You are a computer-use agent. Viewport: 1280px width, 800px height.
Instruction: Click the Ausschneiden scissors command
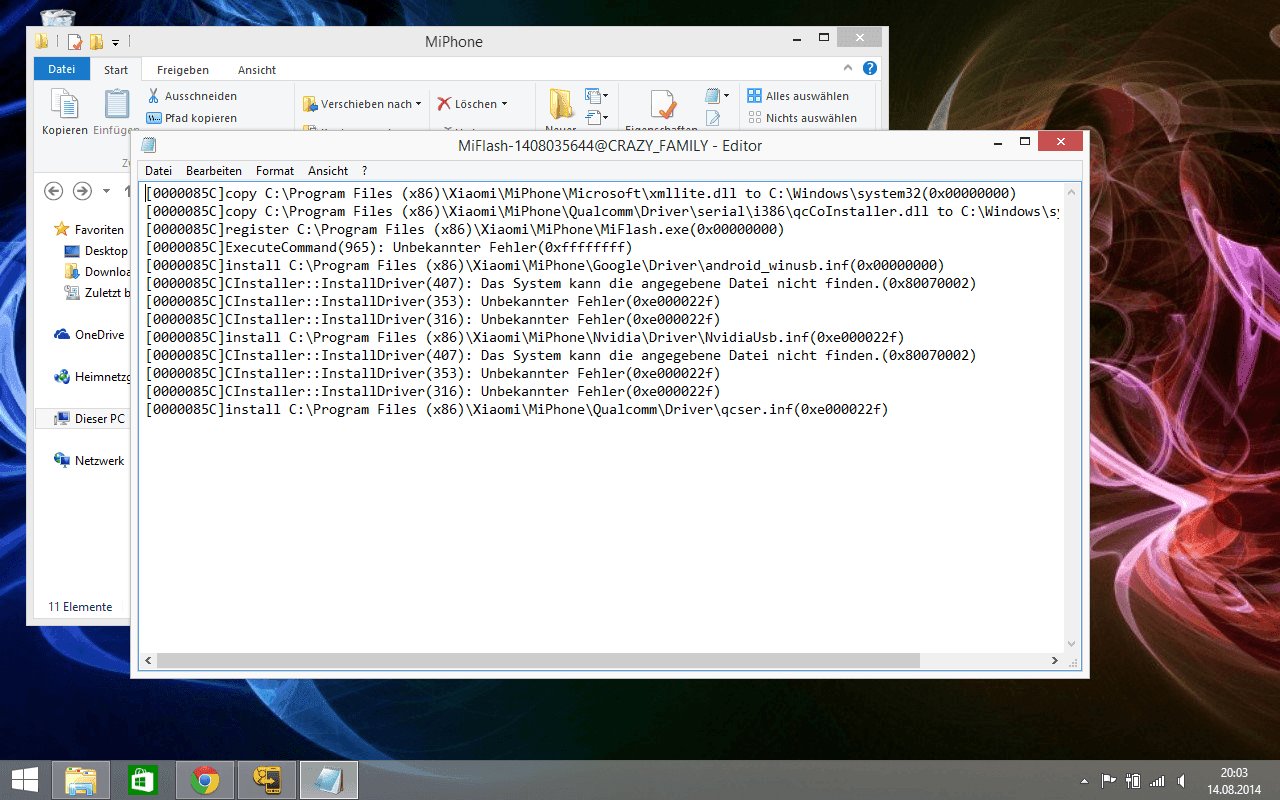(x=192, y=96)
